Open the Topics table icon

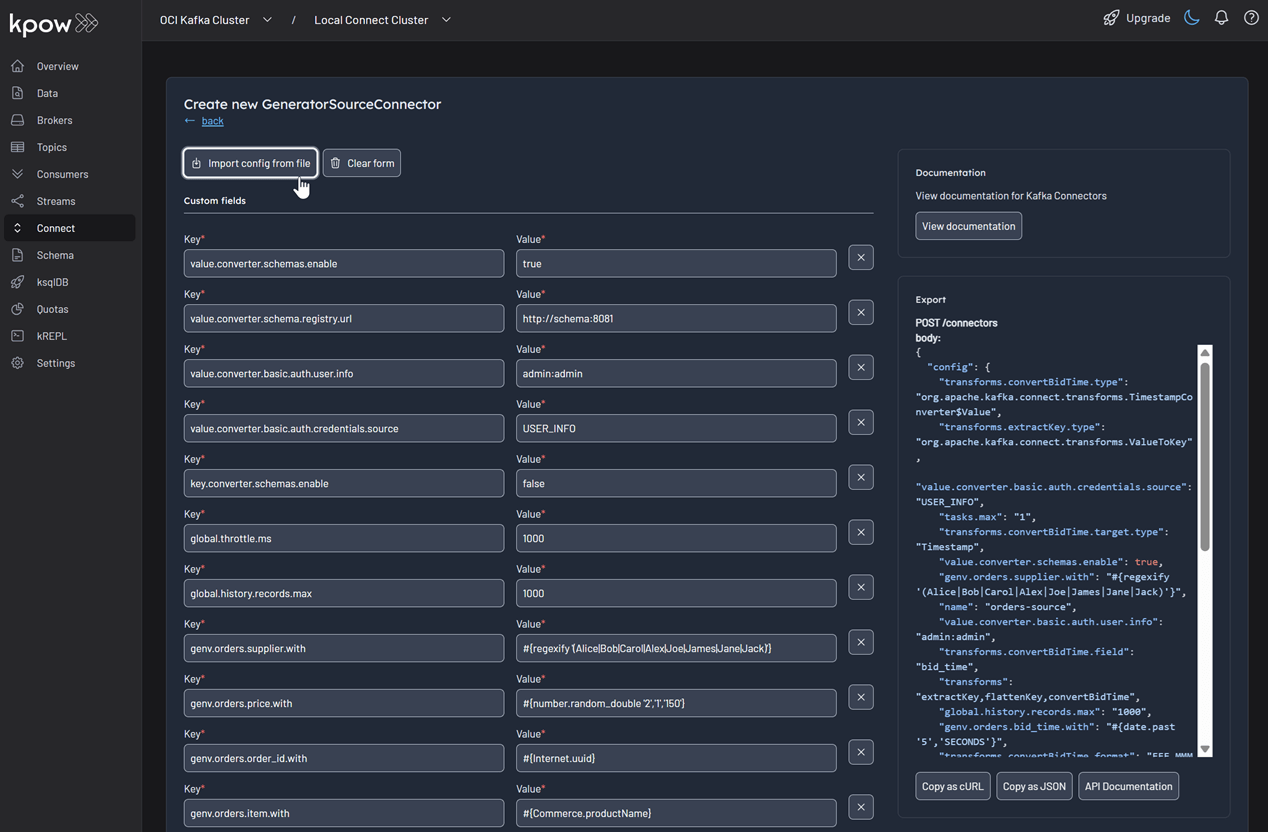(17, 147)
